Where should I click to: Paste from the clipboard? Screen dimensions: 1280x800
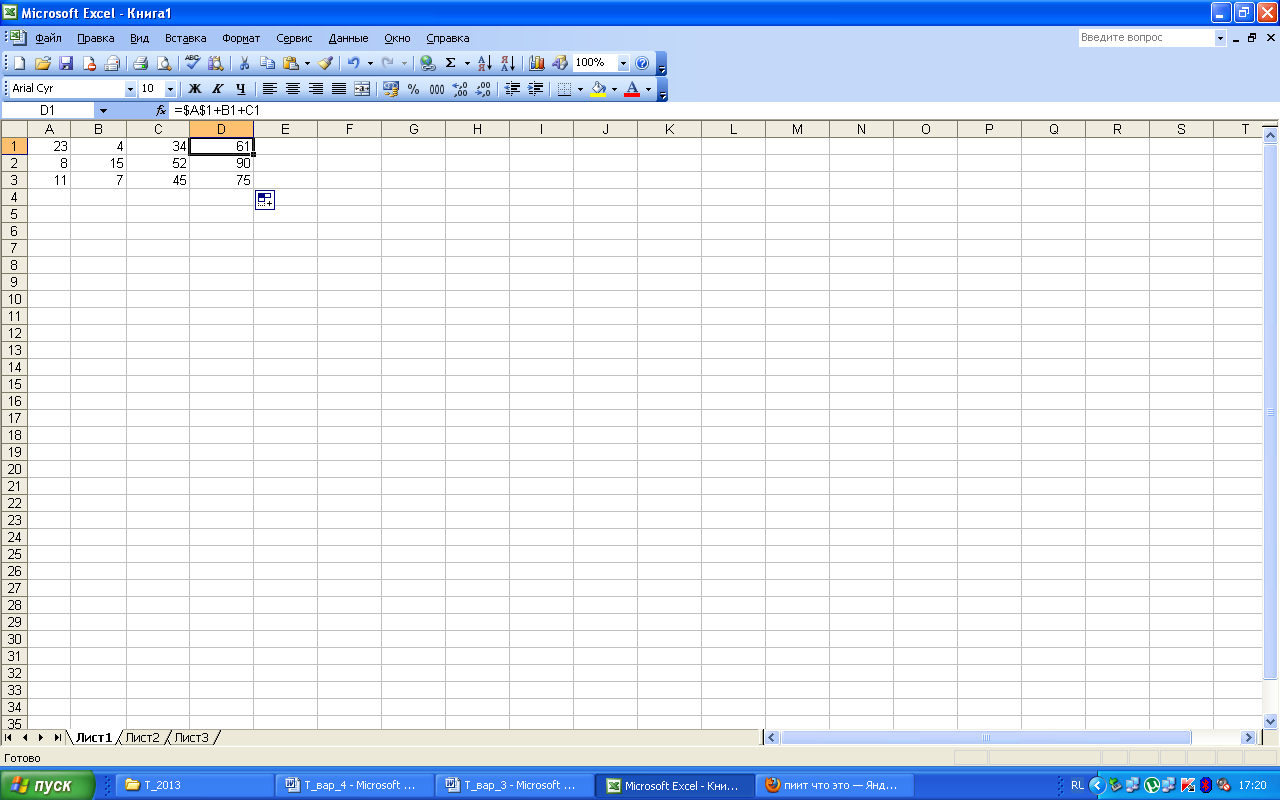pyautogui.click(x=290, y=63)
